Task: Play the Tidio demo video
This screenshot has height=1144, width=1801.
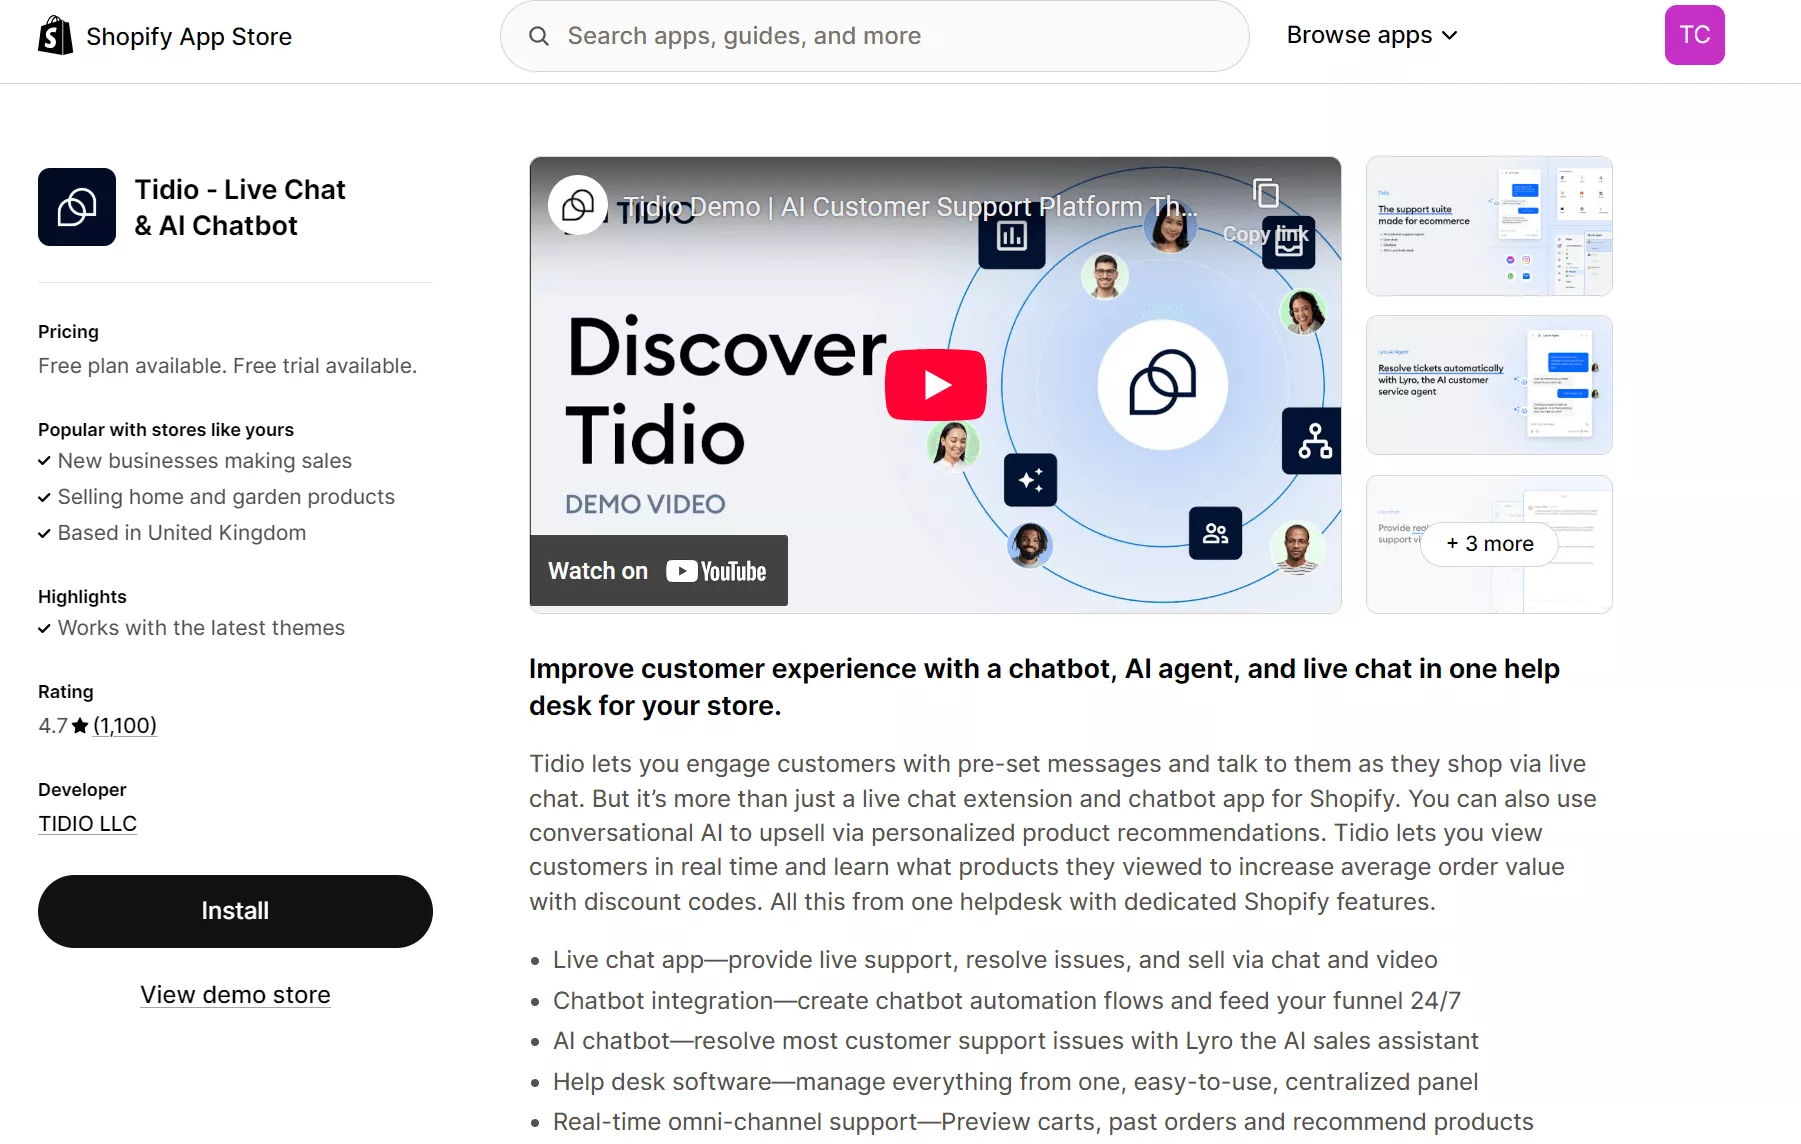Action: pos(935,383)
